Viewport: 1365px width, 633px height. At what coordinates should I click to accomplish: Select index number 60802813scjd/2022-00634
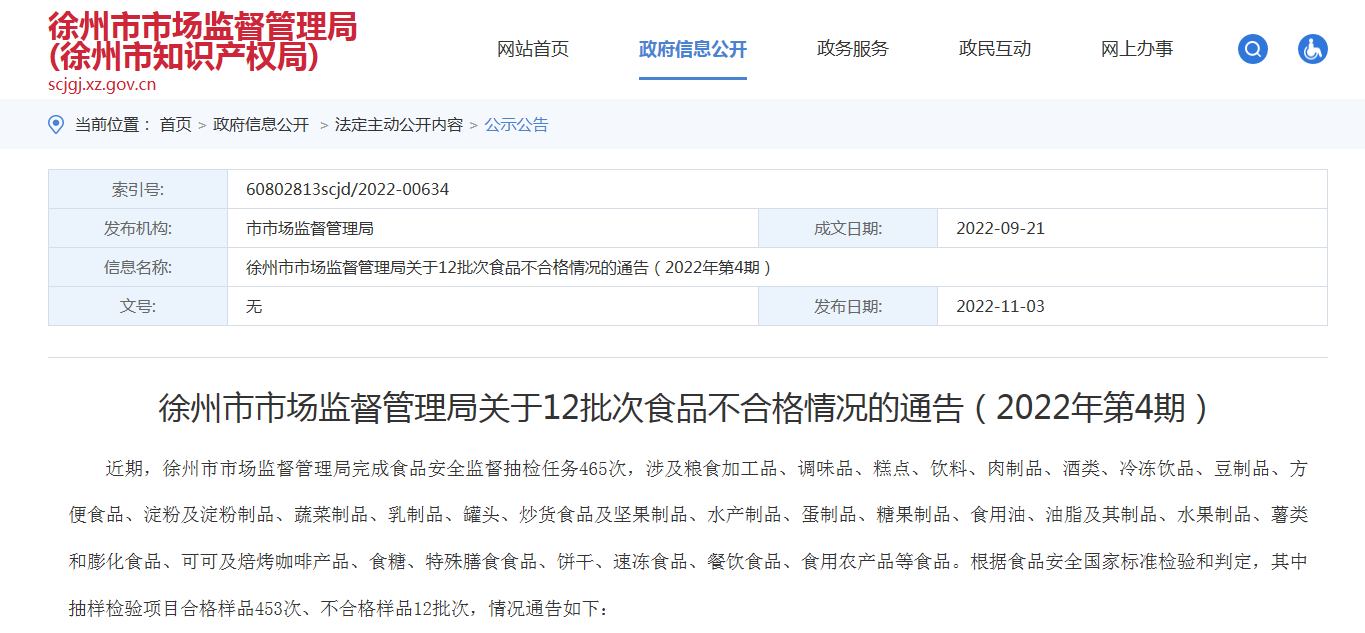[x=347, y=189]
